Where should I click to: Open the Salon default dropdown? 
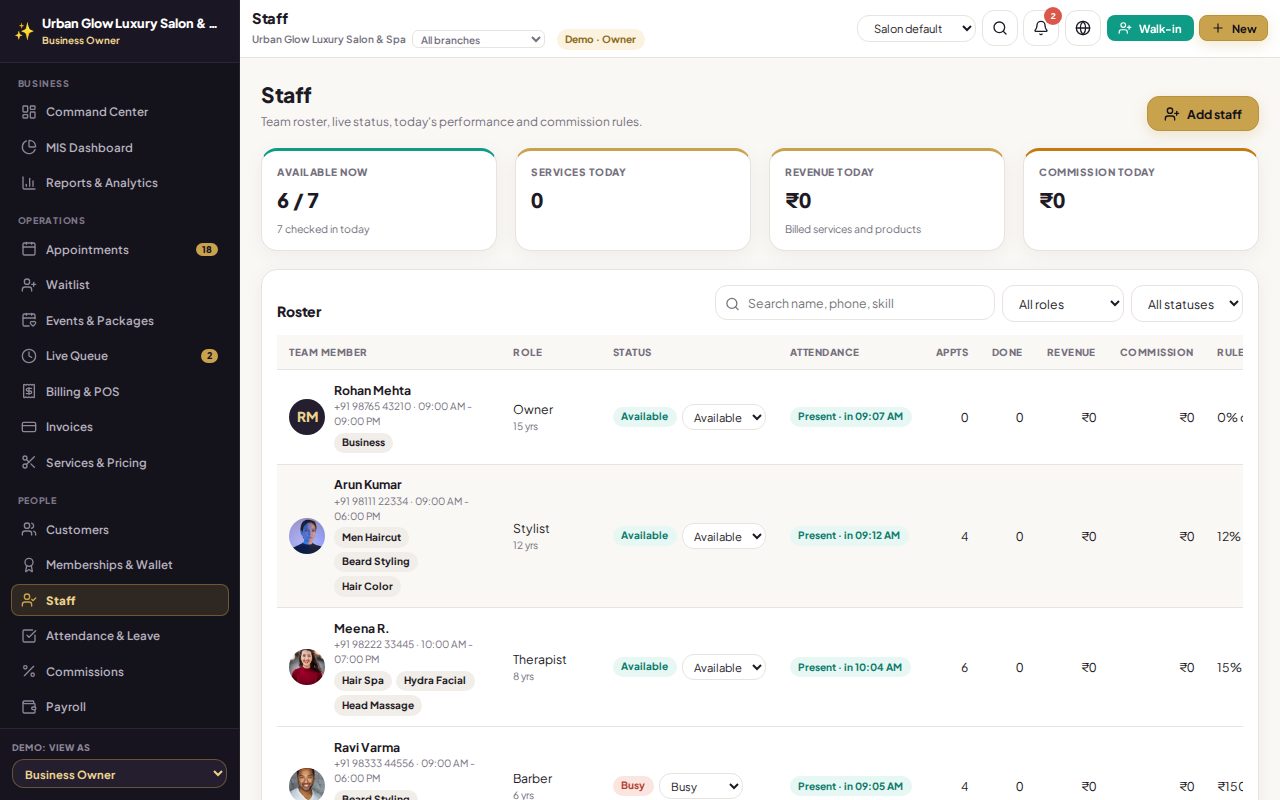tap(916, 29)
